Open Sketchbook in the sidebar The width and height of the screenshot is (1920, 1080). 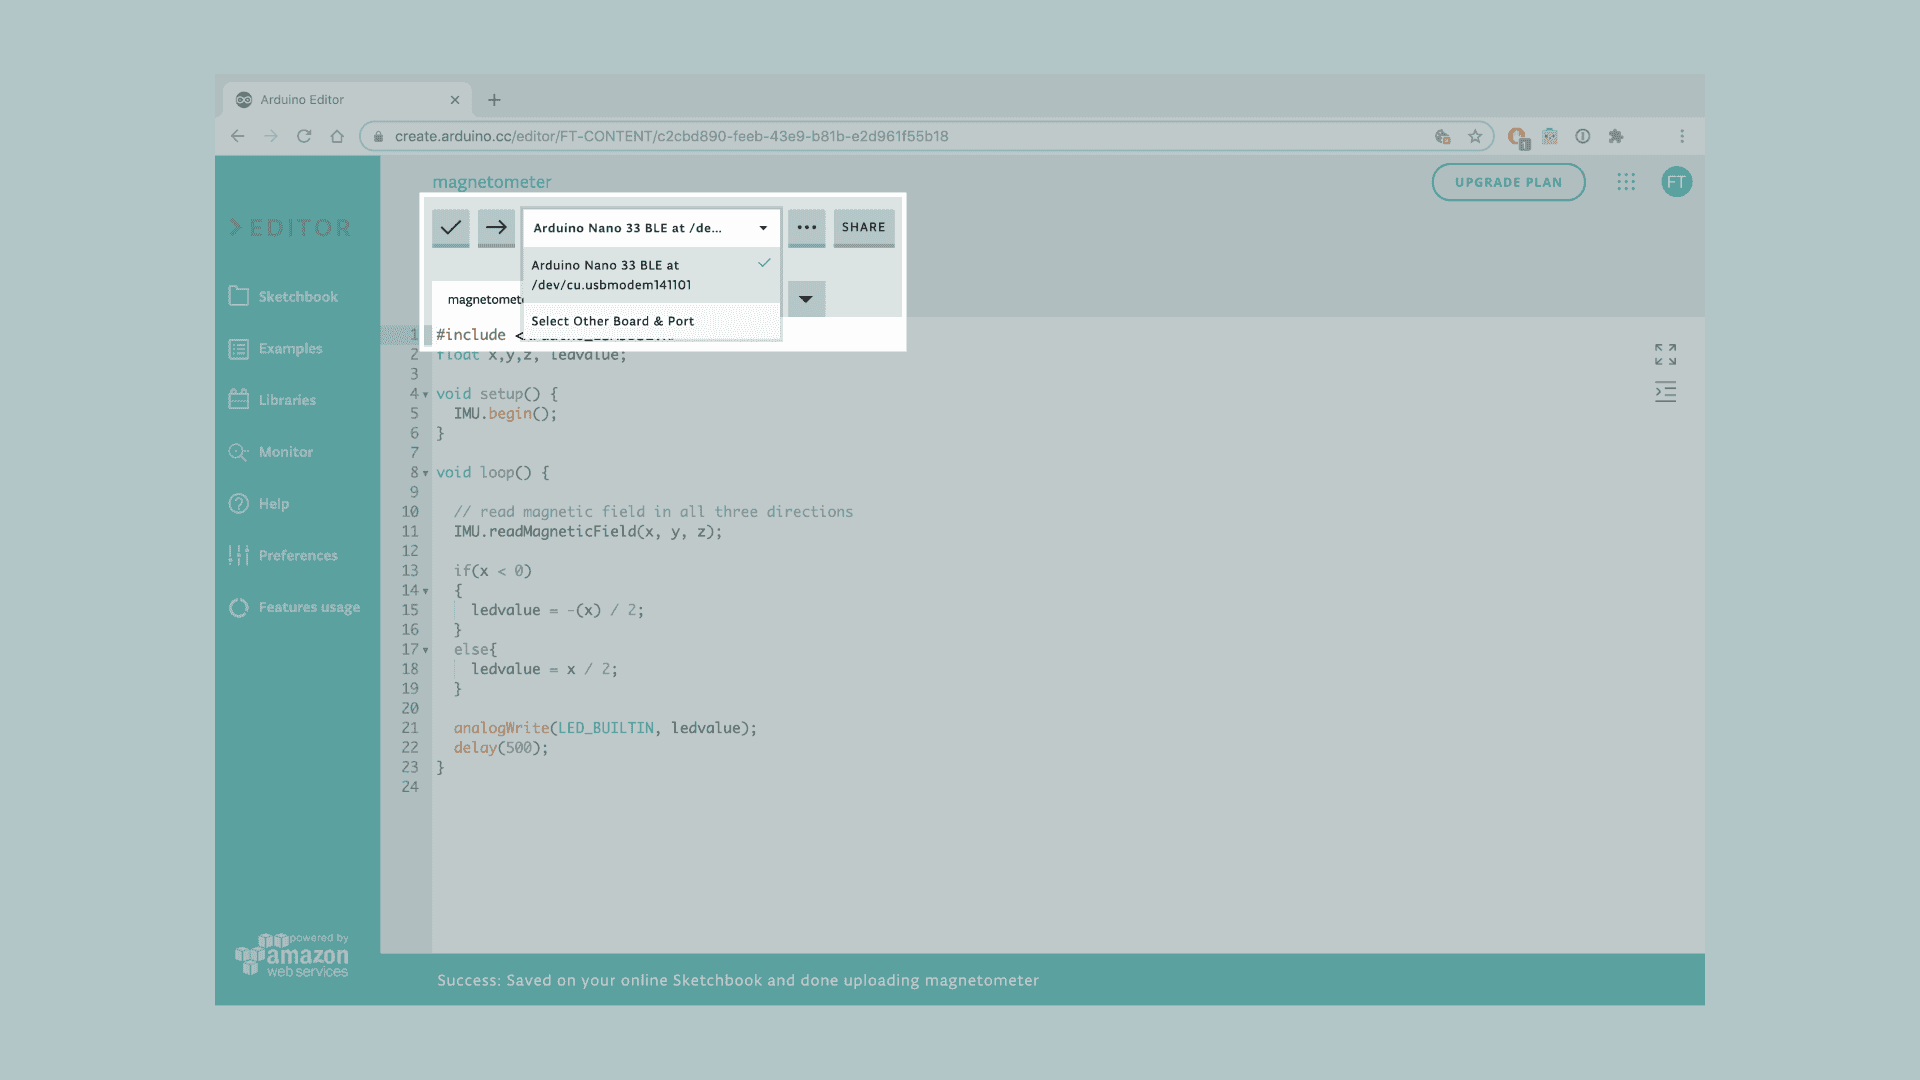click(x=297, y=297)
